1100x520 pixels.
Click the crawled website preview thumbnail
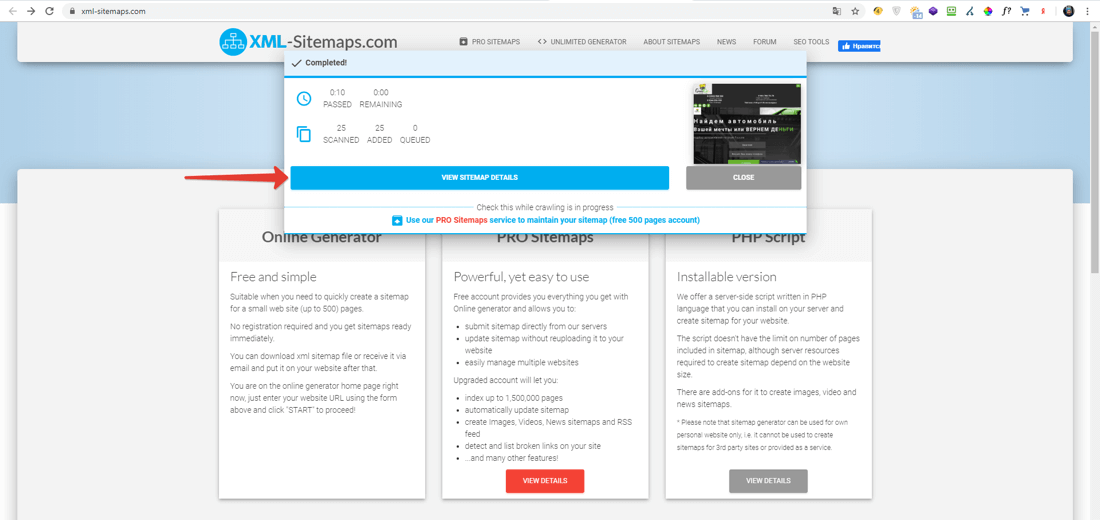click(747, 125)
